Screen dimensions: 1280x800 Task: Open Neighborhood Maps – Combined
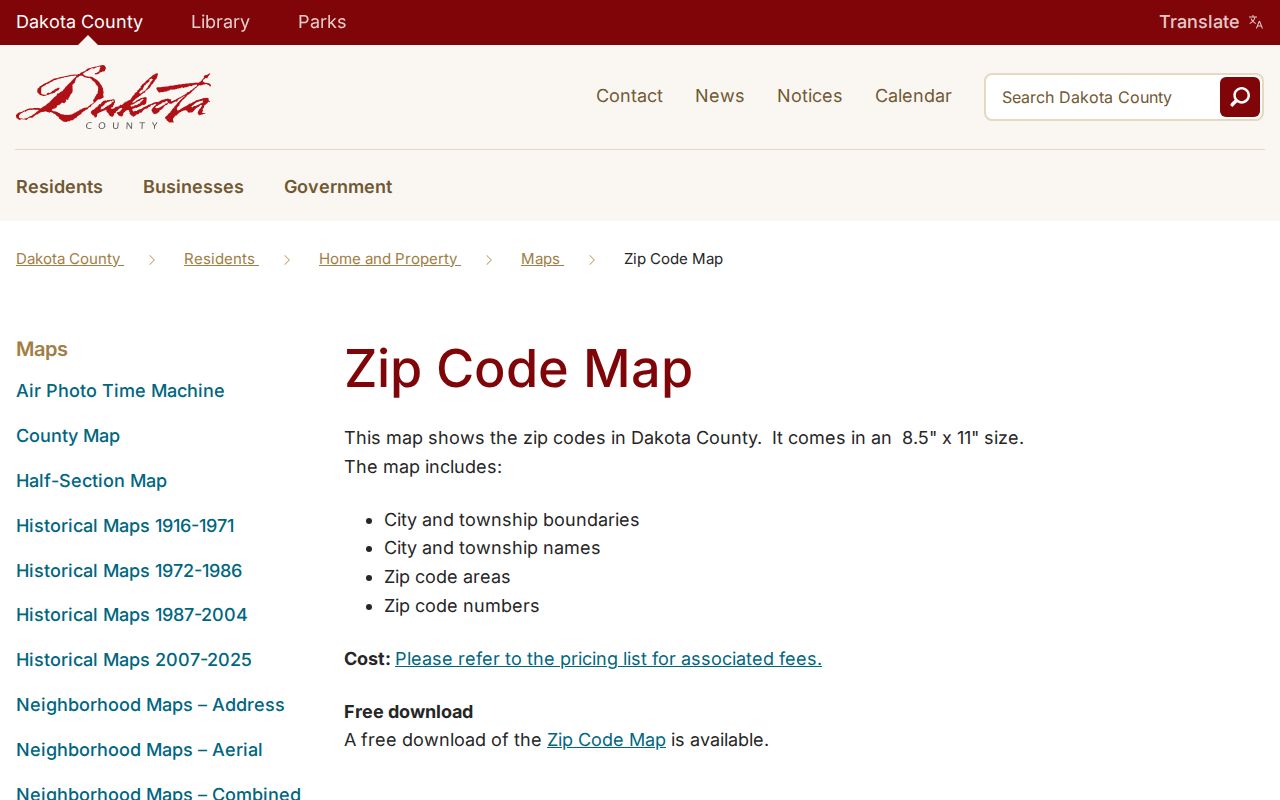click(158, 793)
